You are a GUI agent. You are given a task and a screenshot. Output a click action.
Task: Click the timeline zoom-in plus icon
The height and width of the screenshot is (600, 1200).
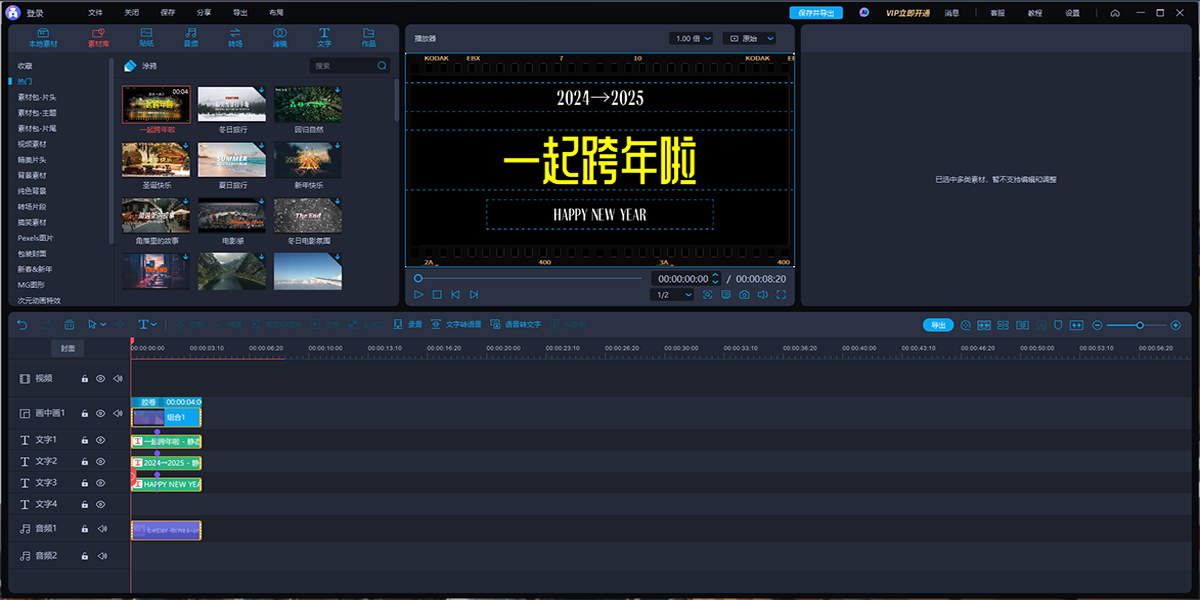[x=1176, y=325]
